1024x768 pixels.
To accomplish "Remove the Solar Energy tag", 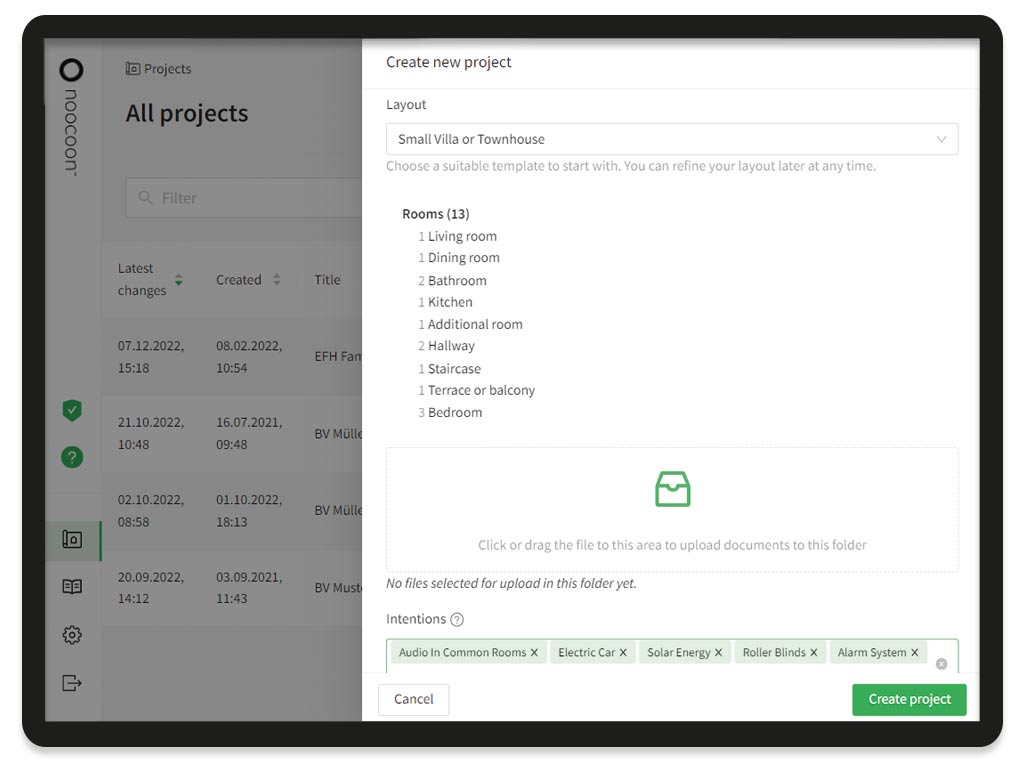I will pyautogui.click(x=718, y=653).
